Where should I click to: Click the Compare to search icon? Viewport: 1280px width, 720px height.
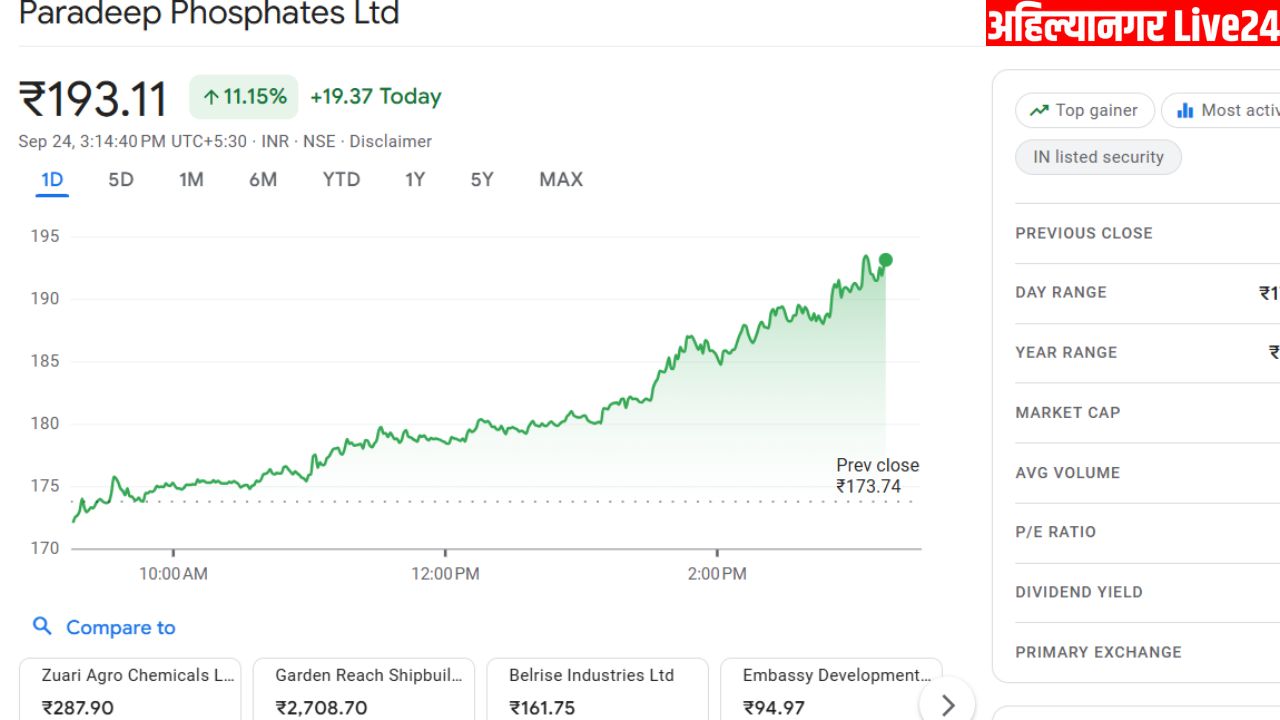point(42,626)
